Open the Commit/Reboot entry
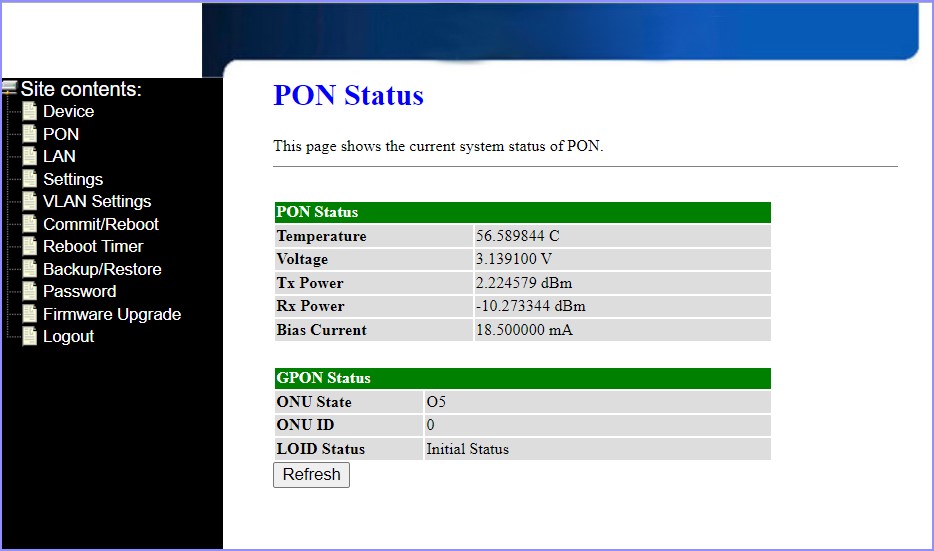The image size is (934, 551). [x=101, y=224]
